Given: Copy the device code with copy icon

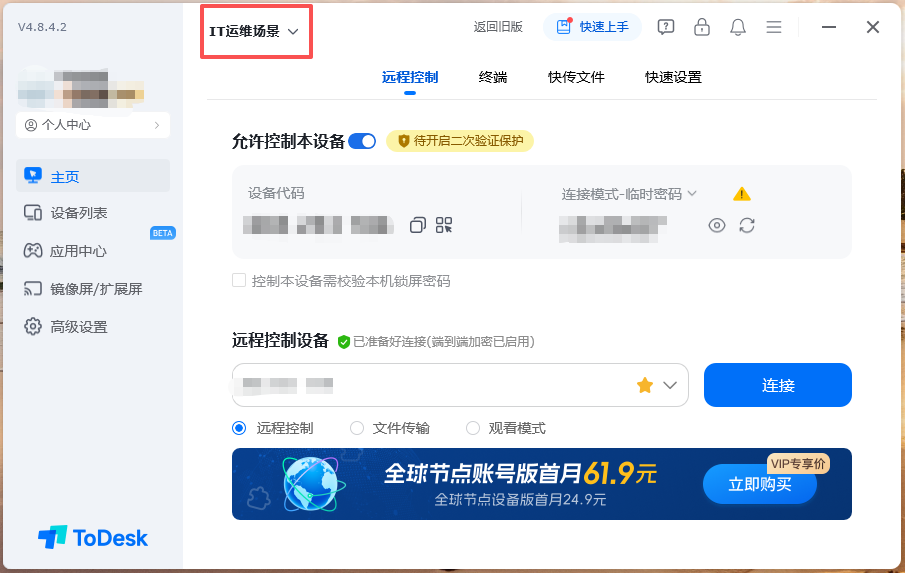Looking at the screenshot, I should (418, 225).
